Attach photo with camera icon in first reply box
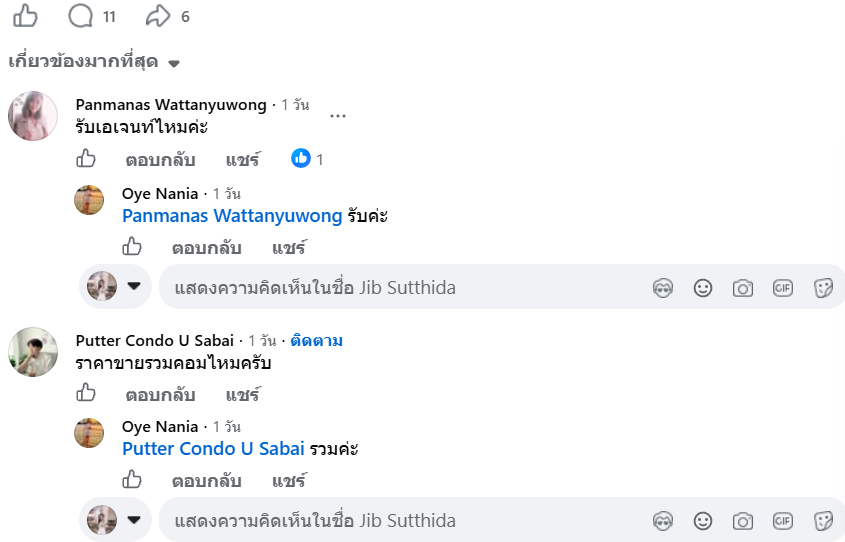845x542 pixels. pos(743,288)
